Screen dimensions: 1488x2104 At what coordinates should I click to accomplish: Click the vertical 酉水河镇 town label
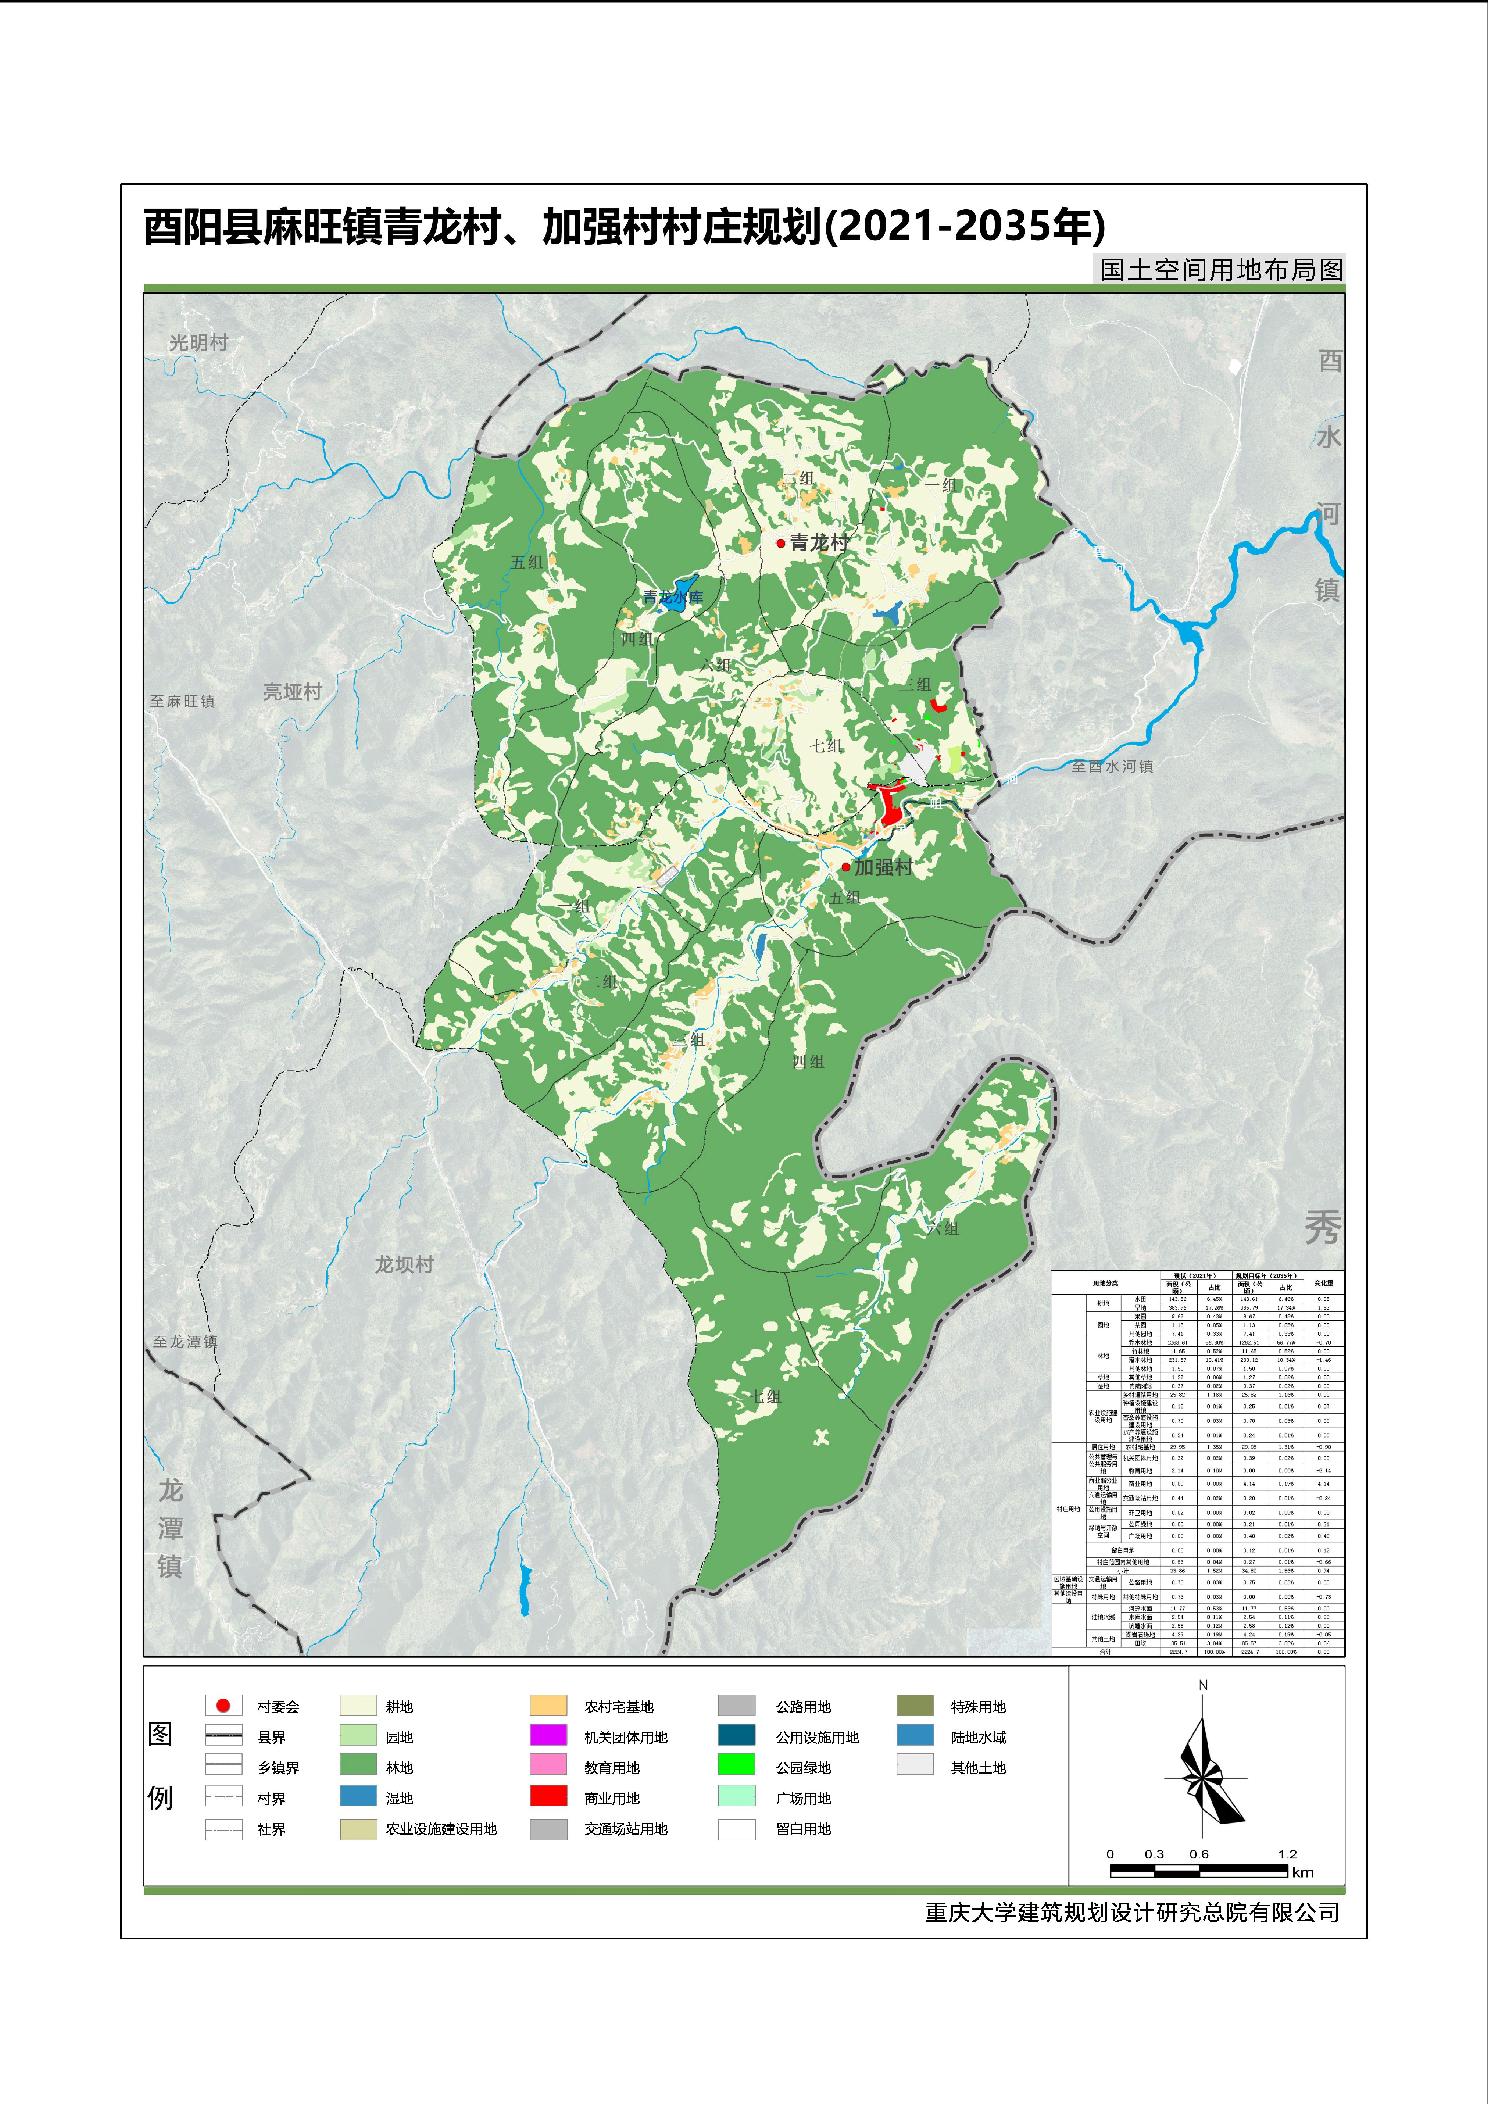[x=1328, y=476]
